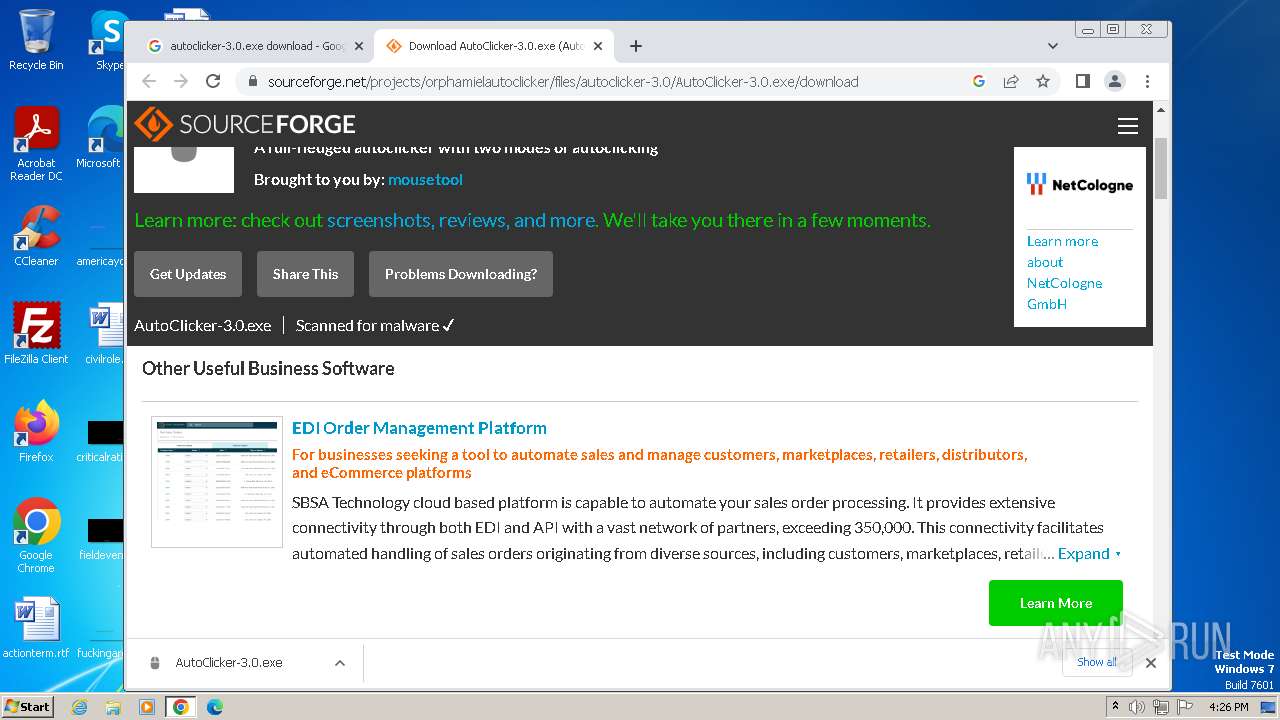Close the downloads bar
1280x720 pixels.
[x=1151, y=663]
